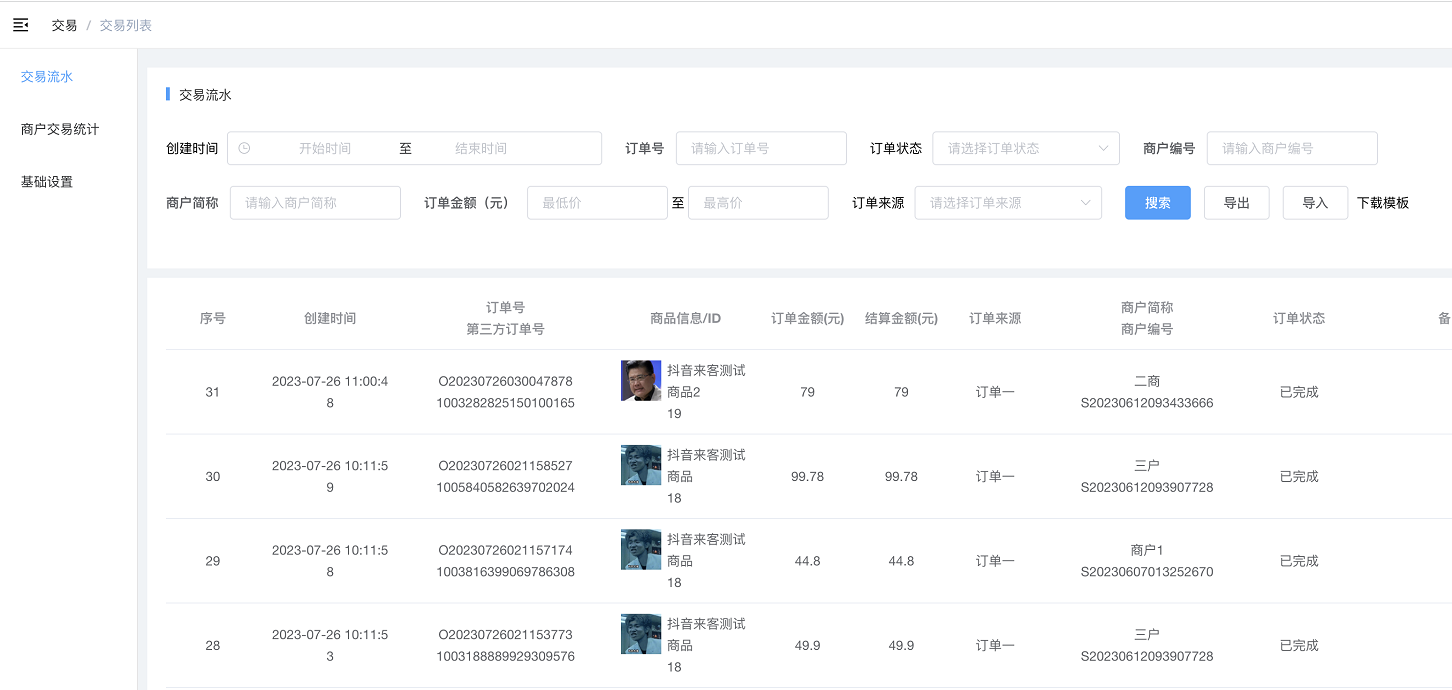The image size is (1452, 690).
Task: Go to 基础设置 in the sidebar
Action: click(47, 182)
